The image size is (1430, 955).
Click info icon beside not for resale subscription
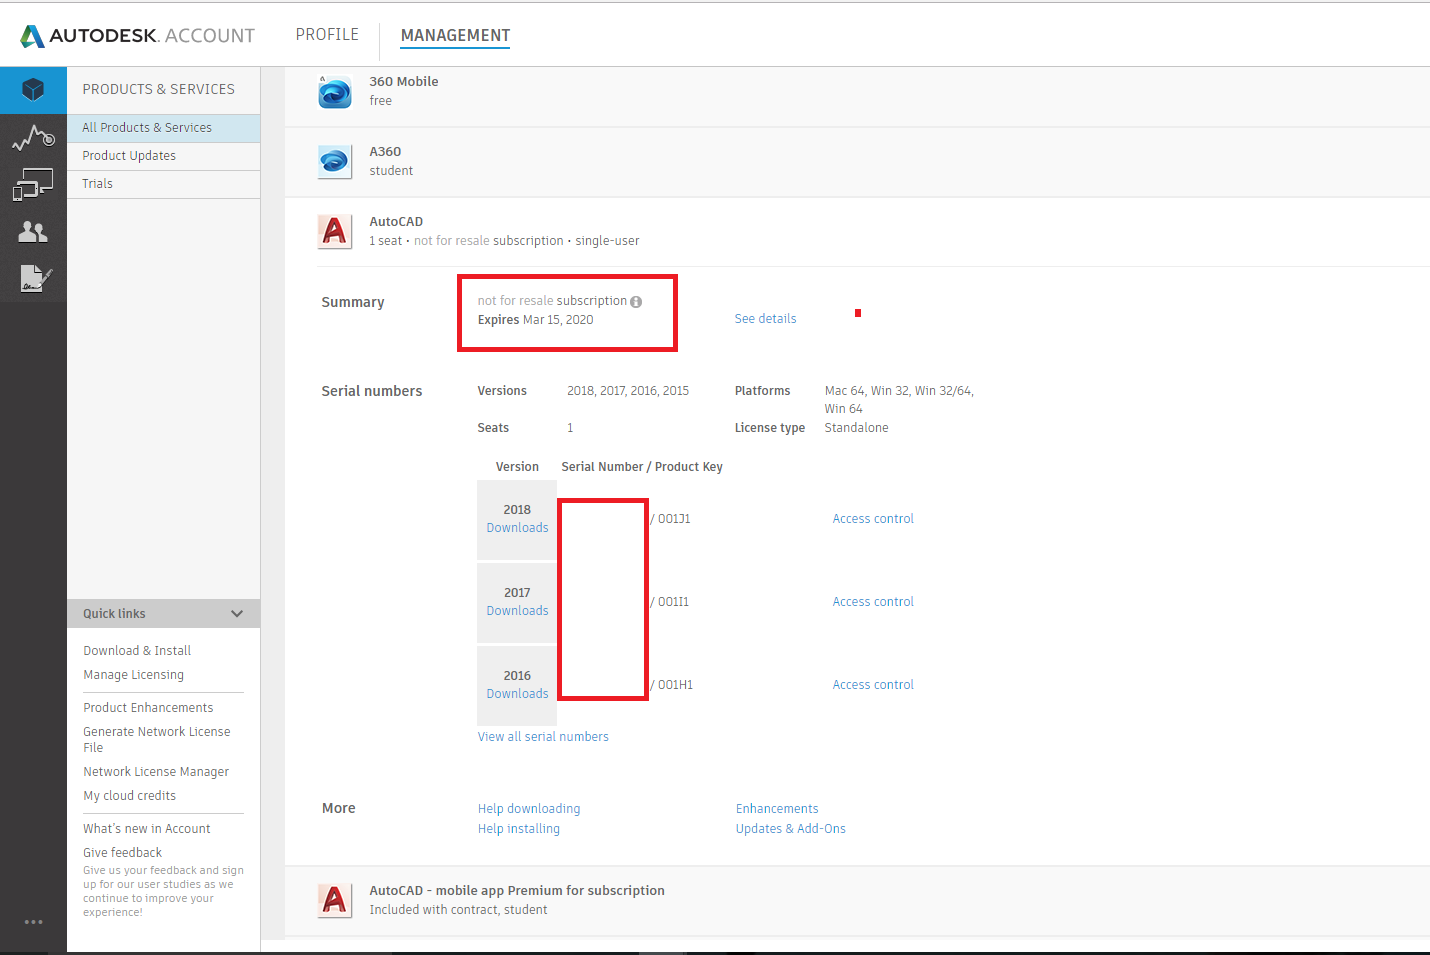(636, 302)
